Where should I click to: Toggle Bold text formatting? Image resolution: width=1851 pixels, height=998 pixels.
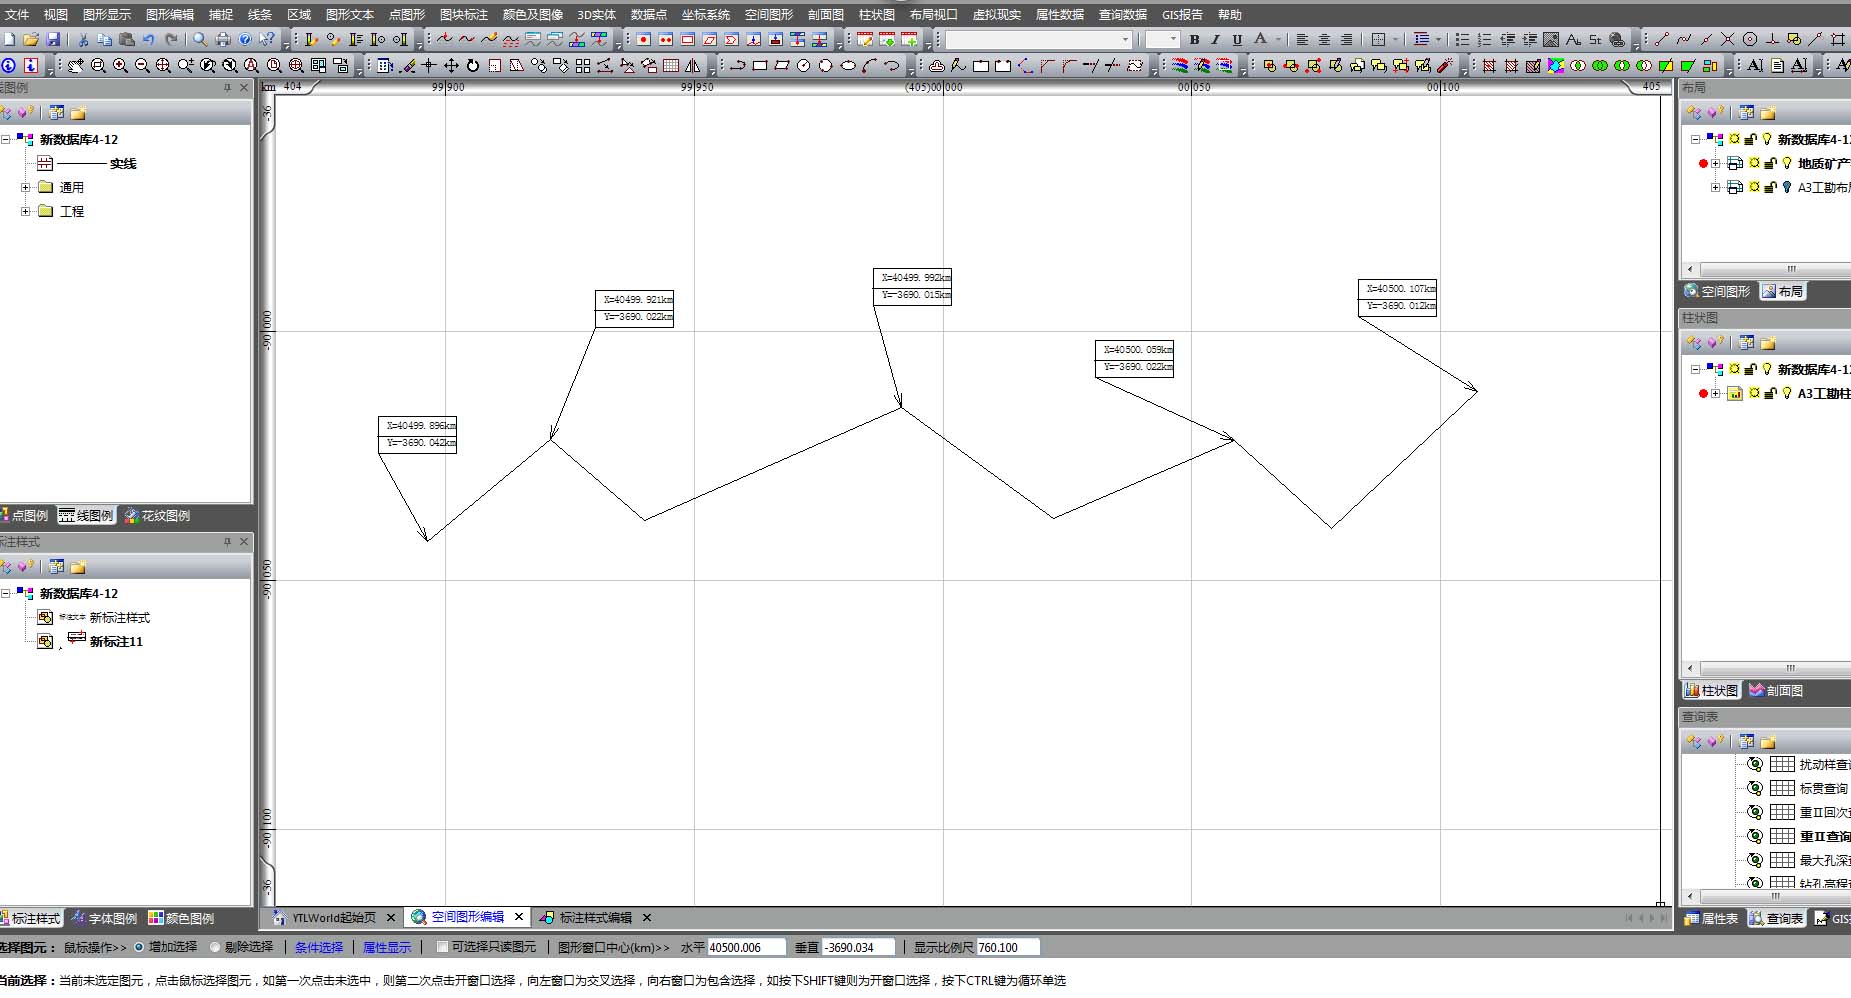click(x=1194, y=39)
